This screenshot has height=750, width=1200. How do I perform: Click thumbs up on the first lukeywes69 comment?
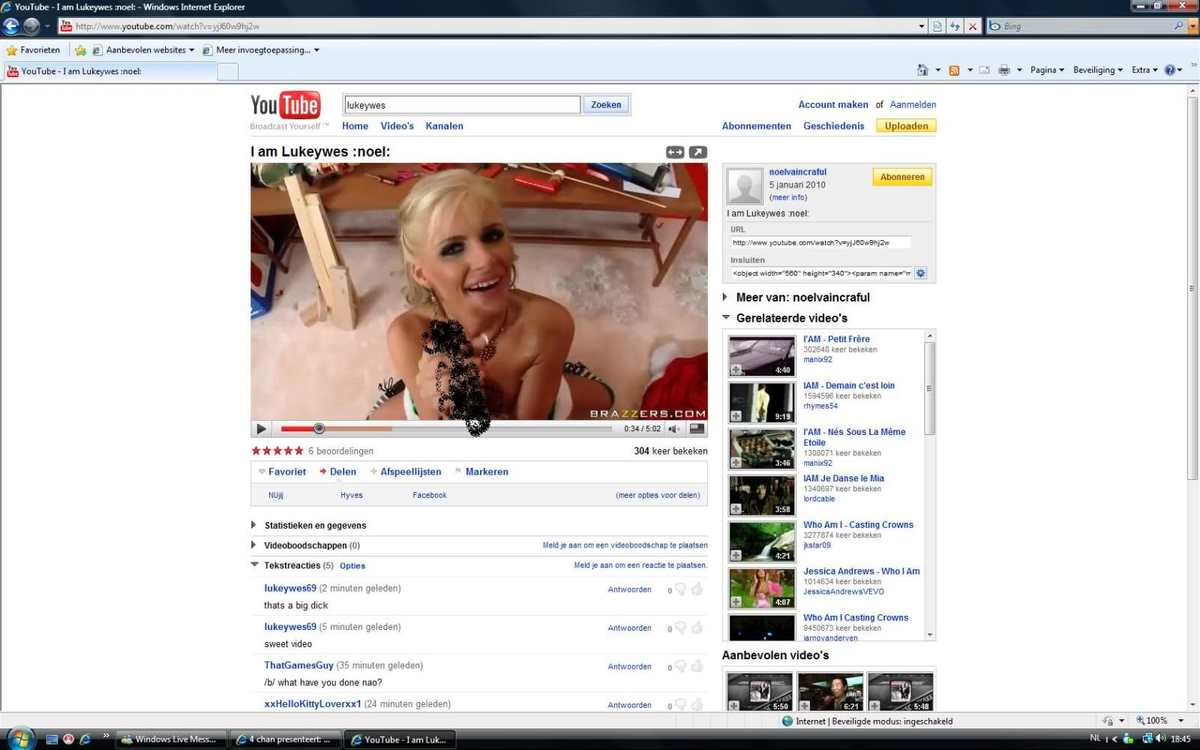click(697, 589)
